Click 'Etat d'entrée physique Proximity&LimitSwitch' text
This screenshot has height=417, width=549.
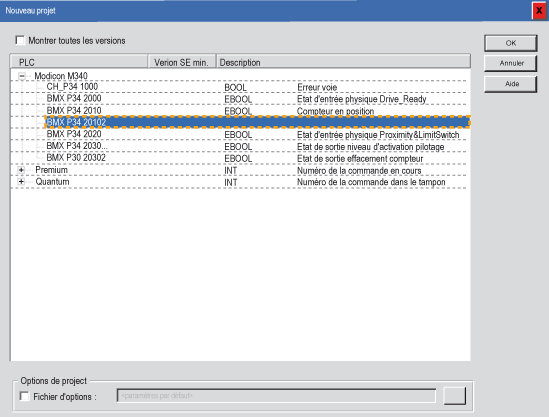click(x=378, y=135)
